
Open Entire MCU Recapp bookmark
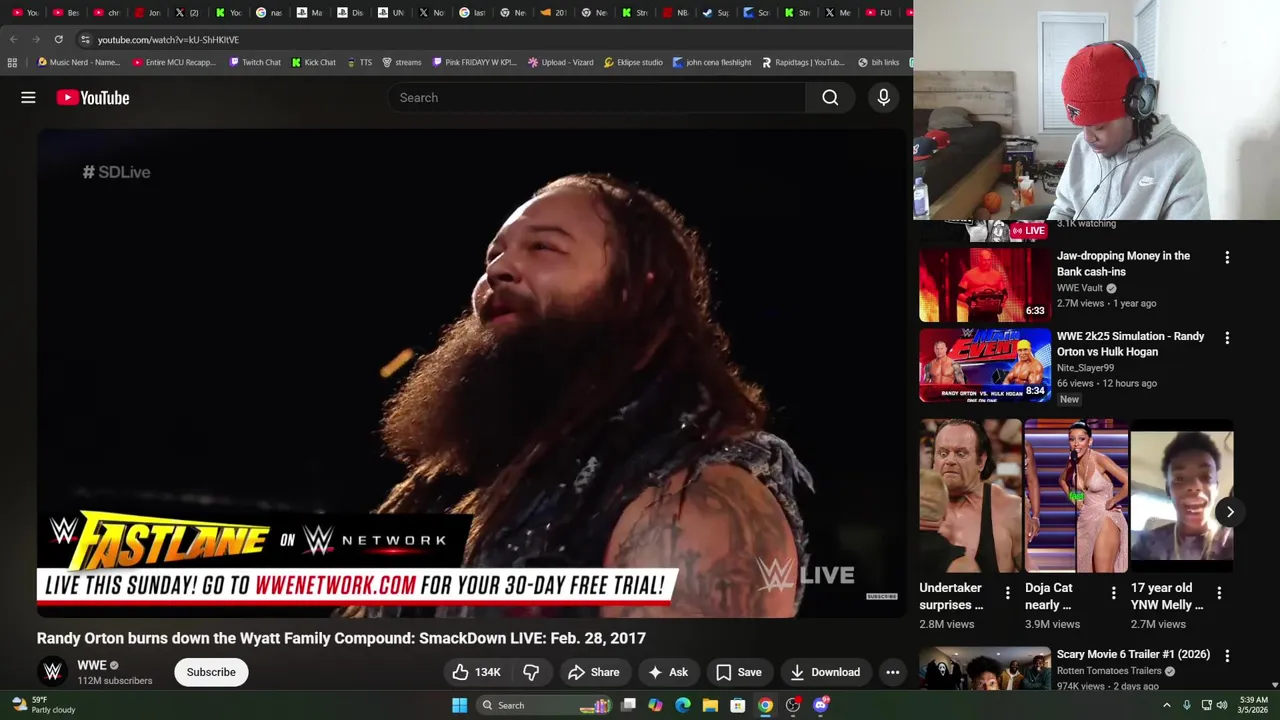click(174, 62)
